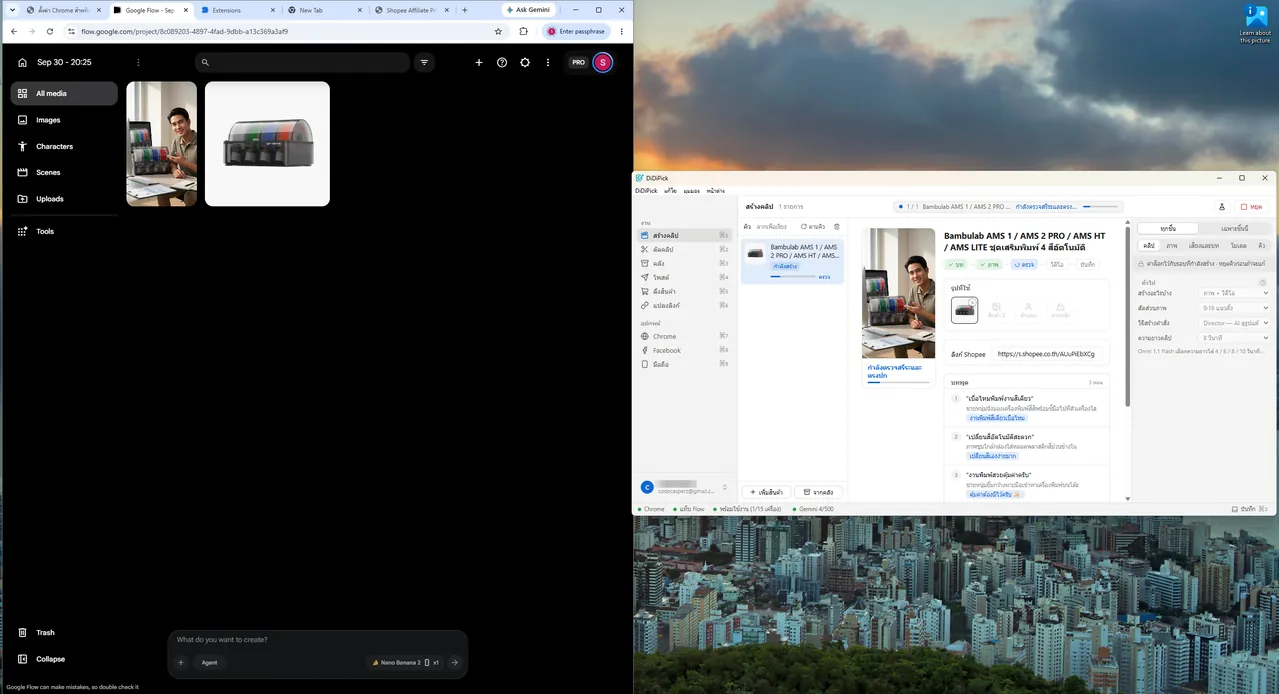Open Chrome extensions puzzle icon

[x=523, y=31]
